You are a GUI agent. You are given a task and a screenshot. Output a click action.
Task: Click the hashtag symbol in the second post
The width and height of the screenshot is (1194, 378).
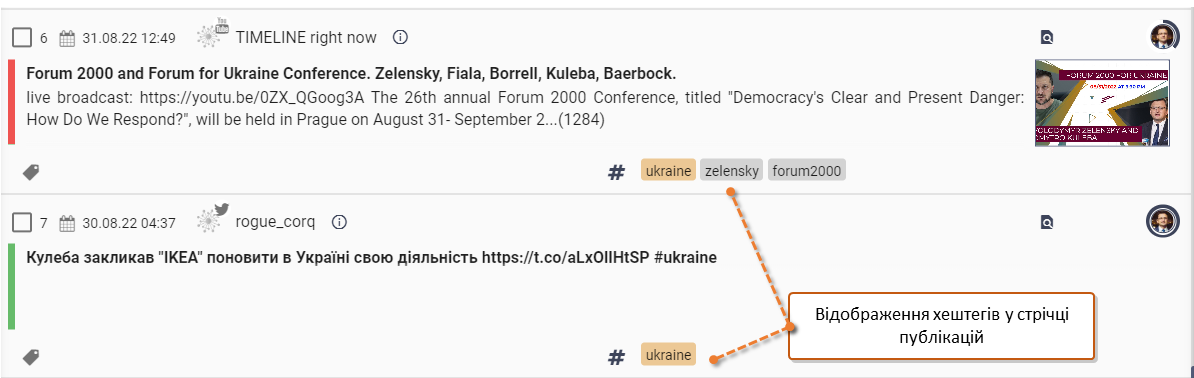click(x=616, y=356)
